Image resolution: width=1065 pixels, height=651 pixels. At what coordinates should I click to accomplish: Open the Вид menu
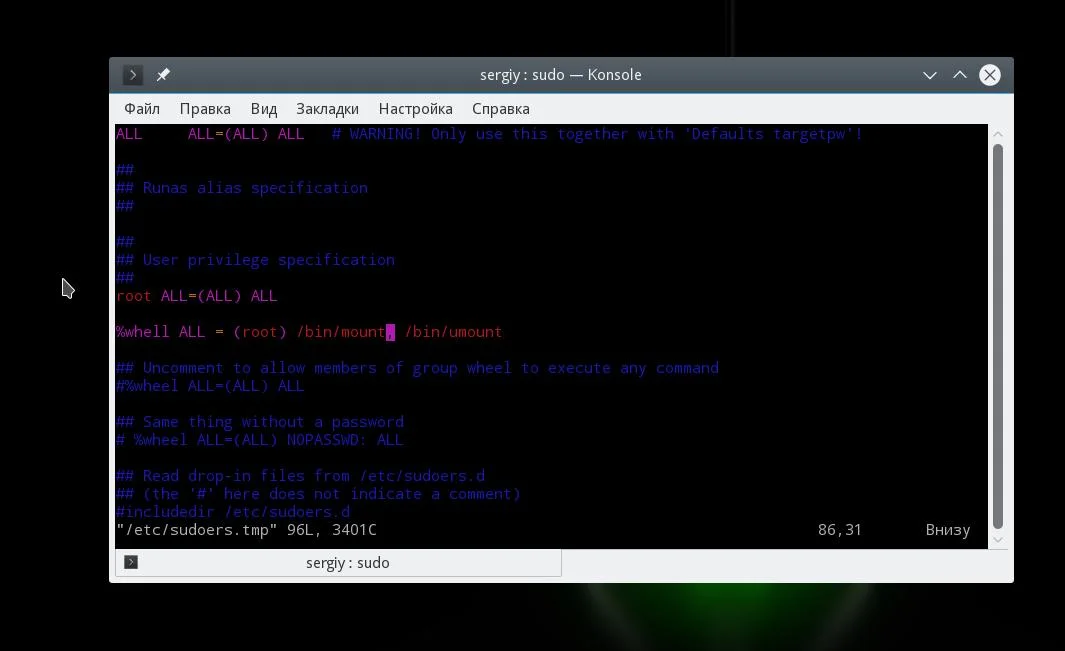click(x=264, y=109)
